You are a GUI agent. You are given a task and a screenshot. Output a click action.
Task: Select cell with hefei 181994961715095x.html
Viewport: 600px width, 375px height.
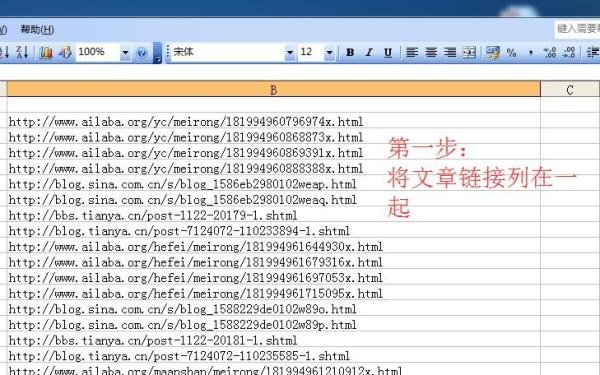(x=274, y=293)
